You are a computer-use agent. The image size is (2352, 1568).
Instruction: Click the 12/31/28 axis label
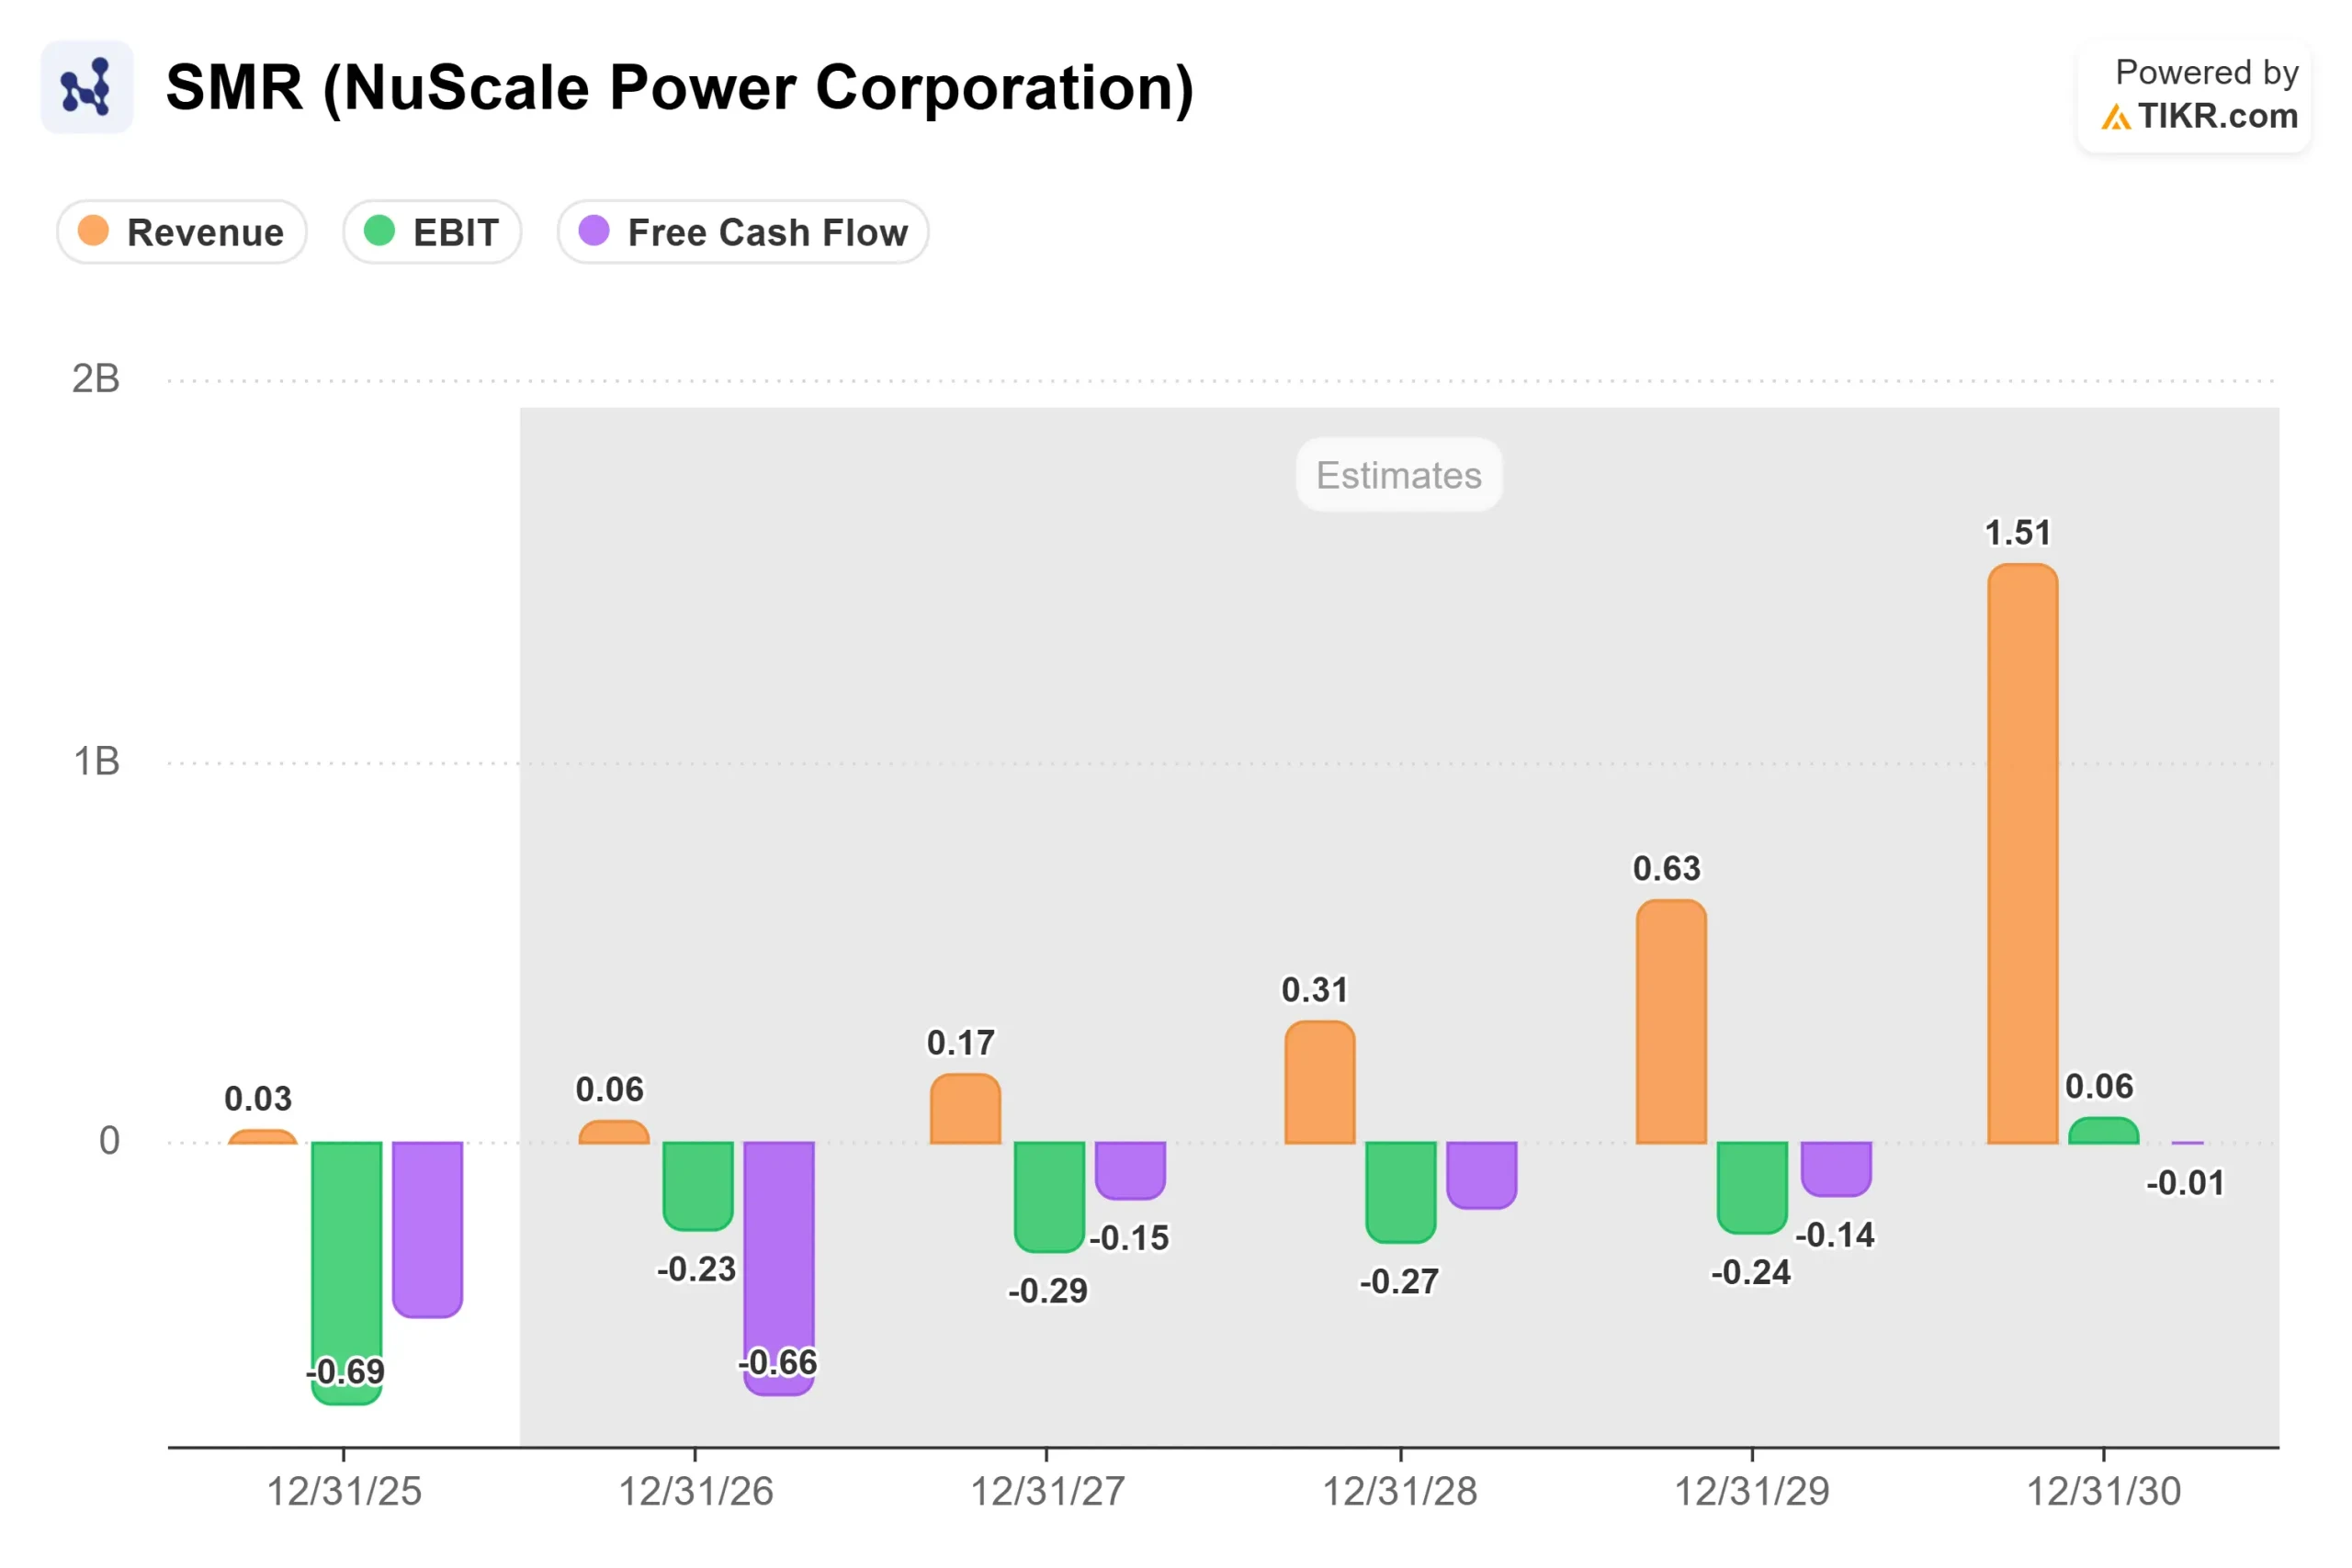pyautogui.click(x=1400, y=1492)
